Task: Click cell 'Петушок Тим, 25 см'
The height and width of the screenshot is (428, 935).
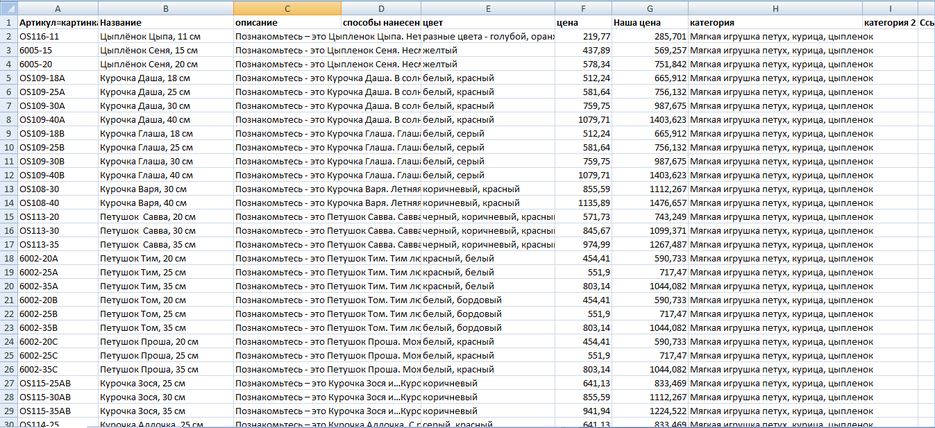Action: click(x=166, y=272)
